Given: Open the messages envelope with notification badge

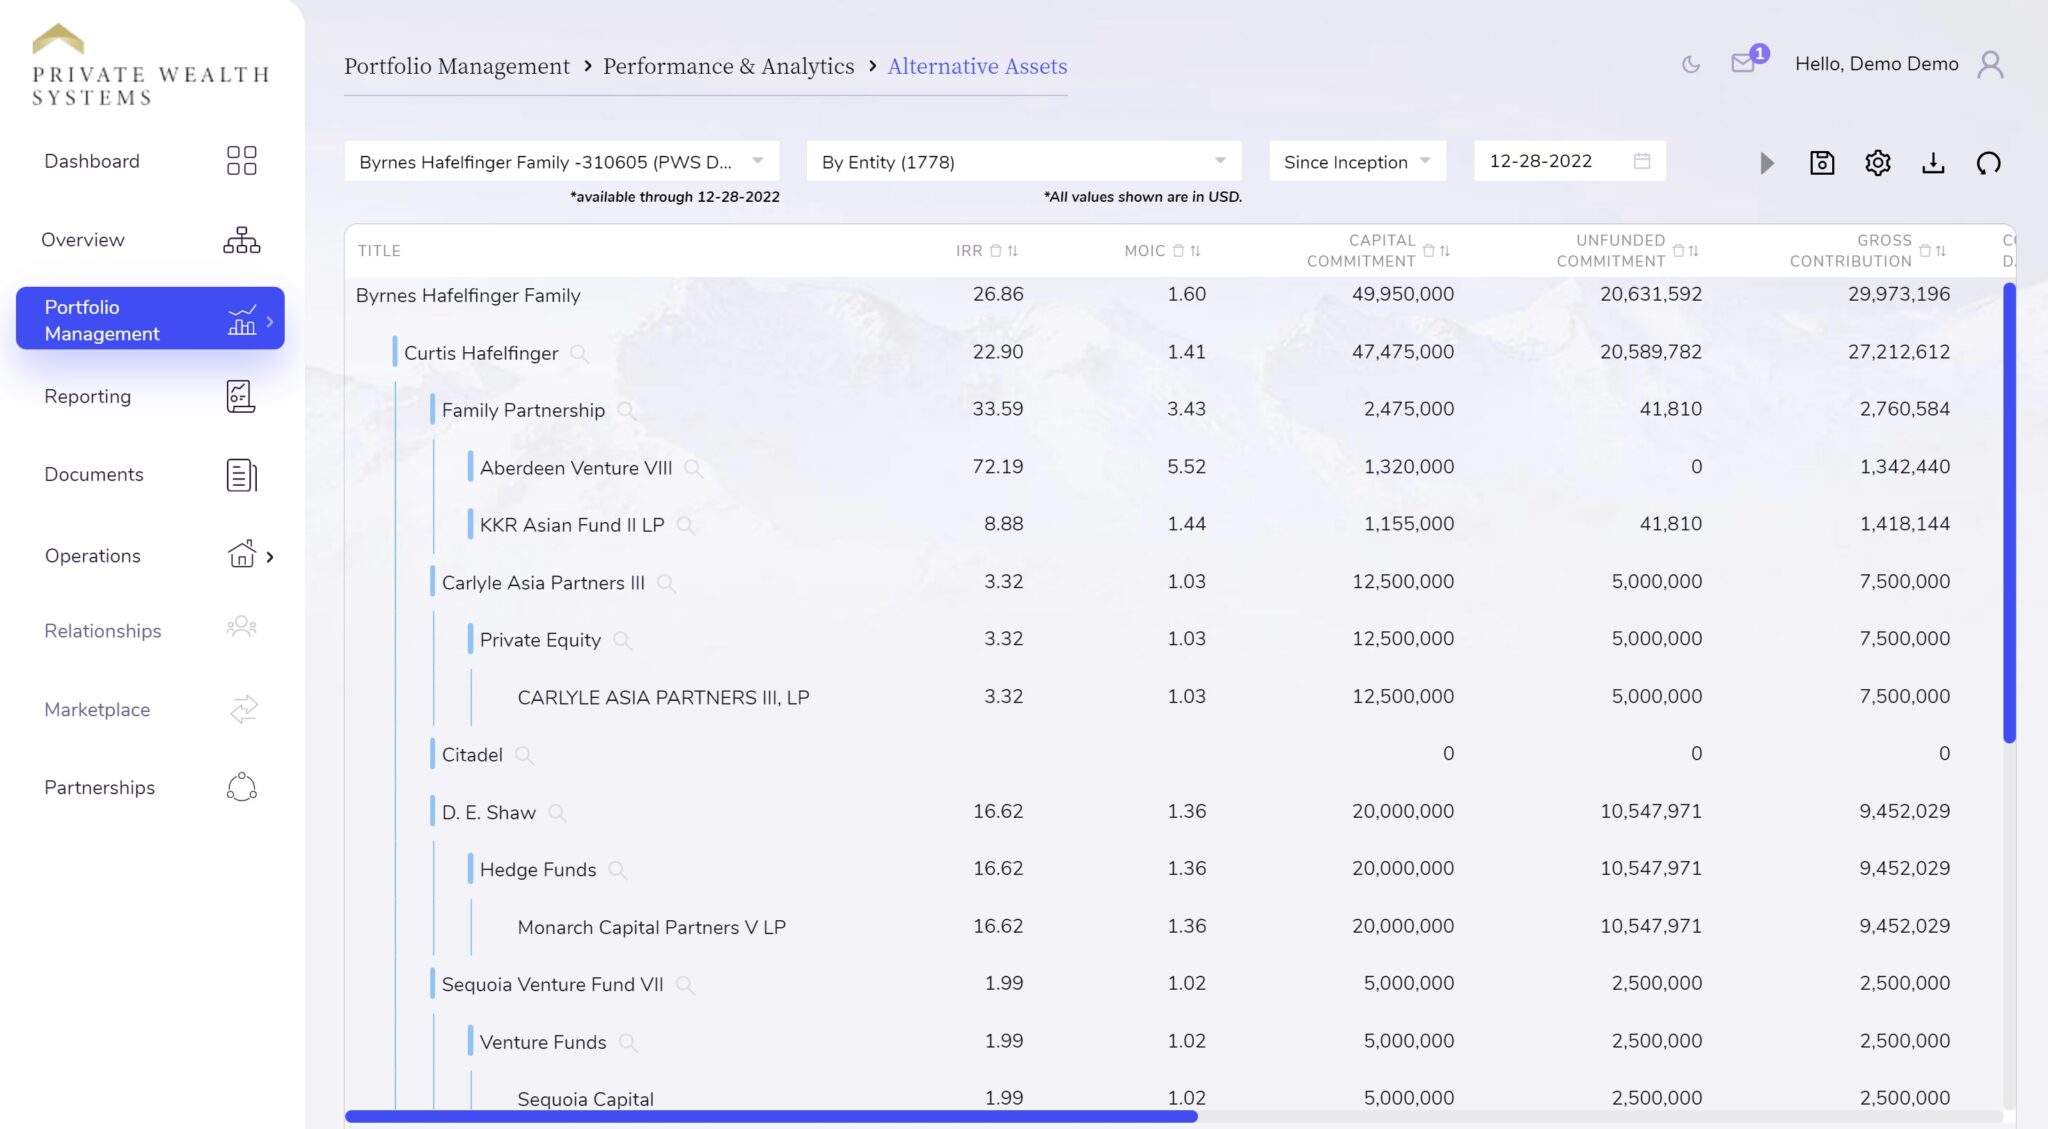Looking at the screenshot, I should tap(1746, 62).
